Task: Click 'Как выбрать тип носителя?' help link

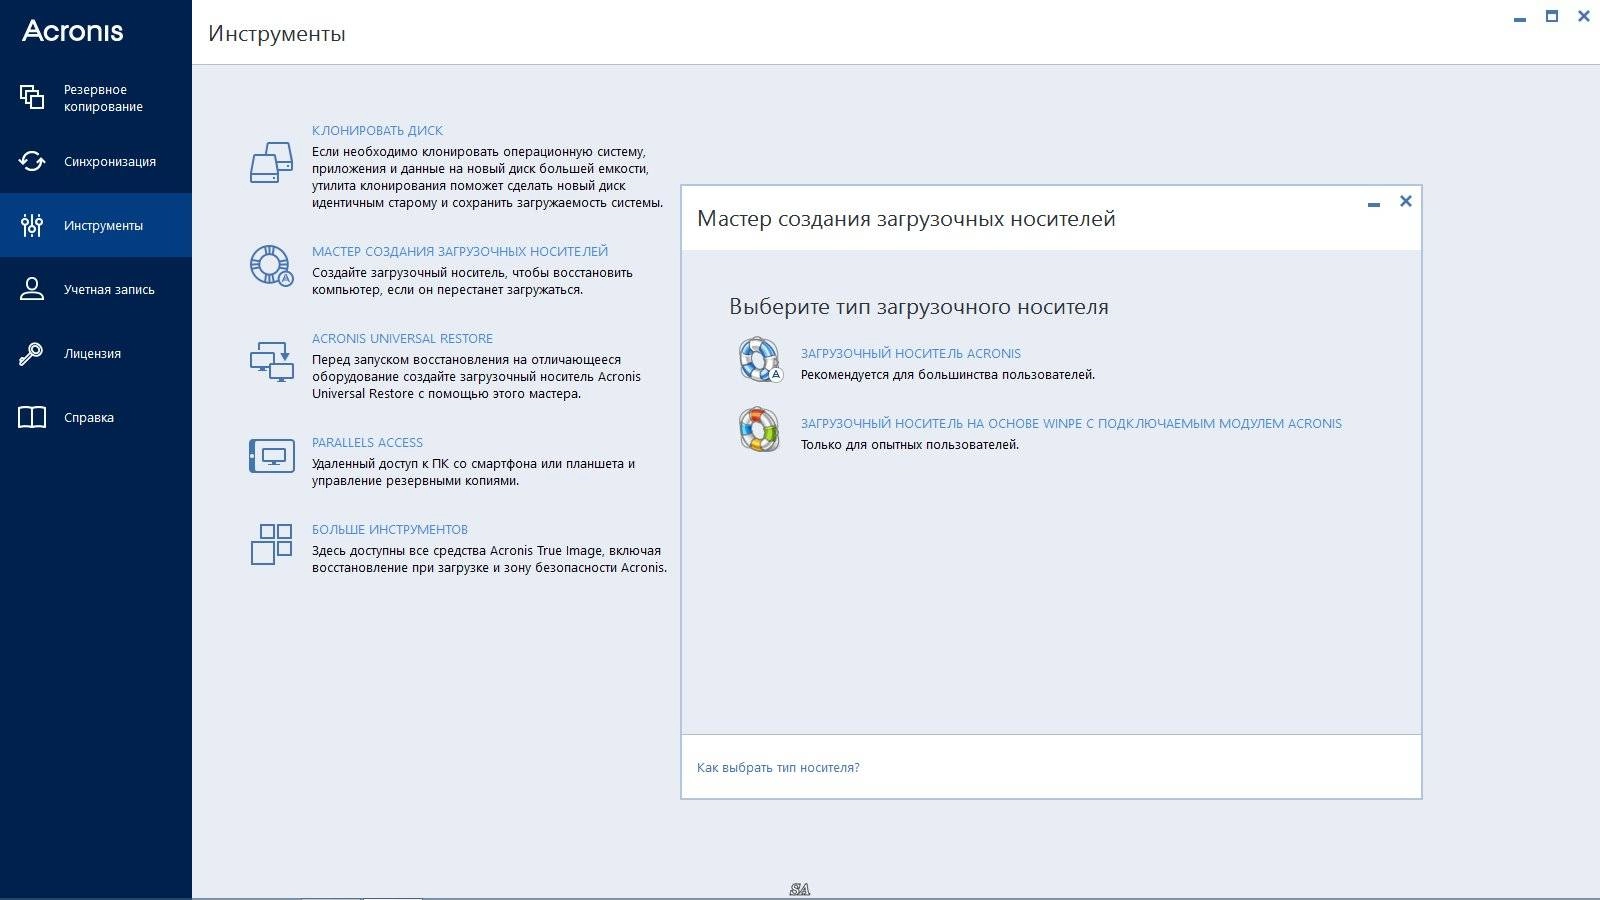Action: point(778,767)
